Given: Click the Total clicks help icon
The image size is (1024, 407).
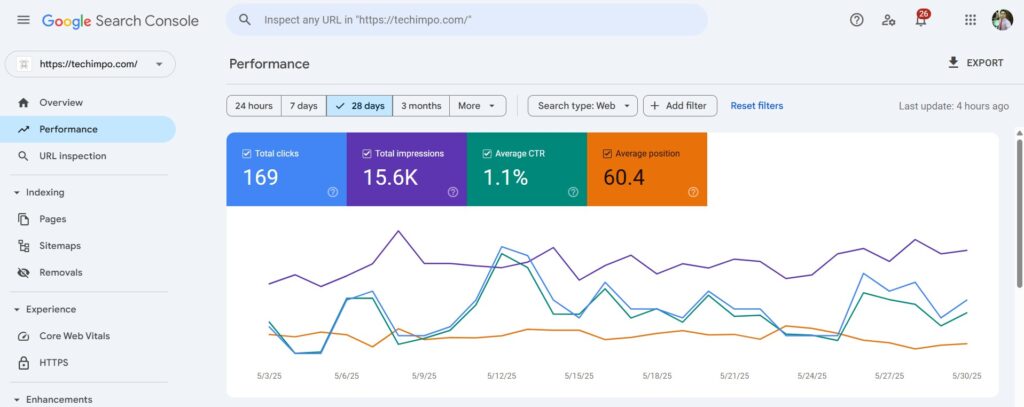Looking at the screenshot, I should click(332, 192).
